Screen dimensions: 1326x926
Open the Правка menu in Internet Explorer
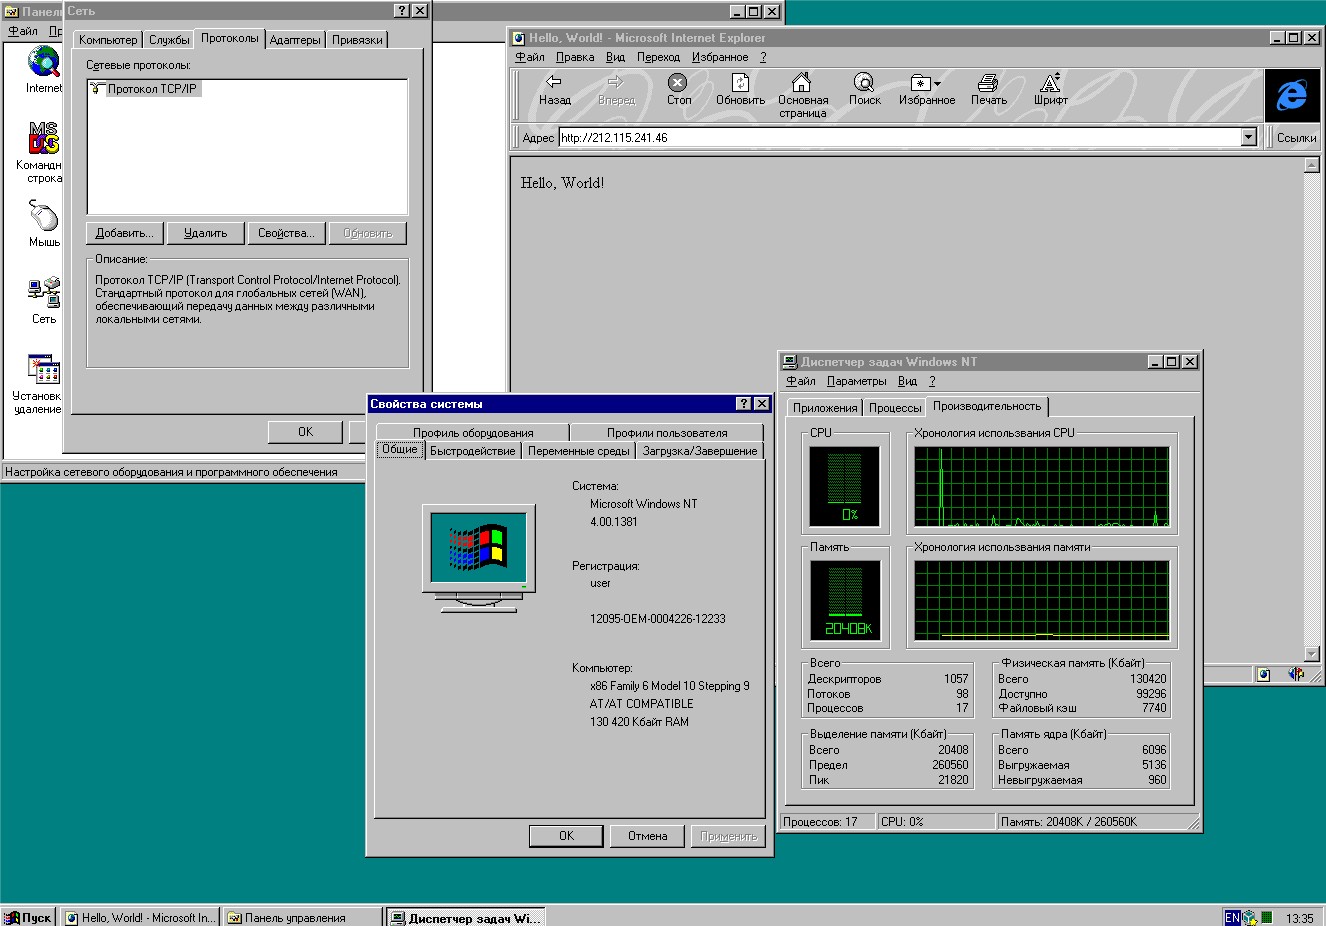(575, 57)
